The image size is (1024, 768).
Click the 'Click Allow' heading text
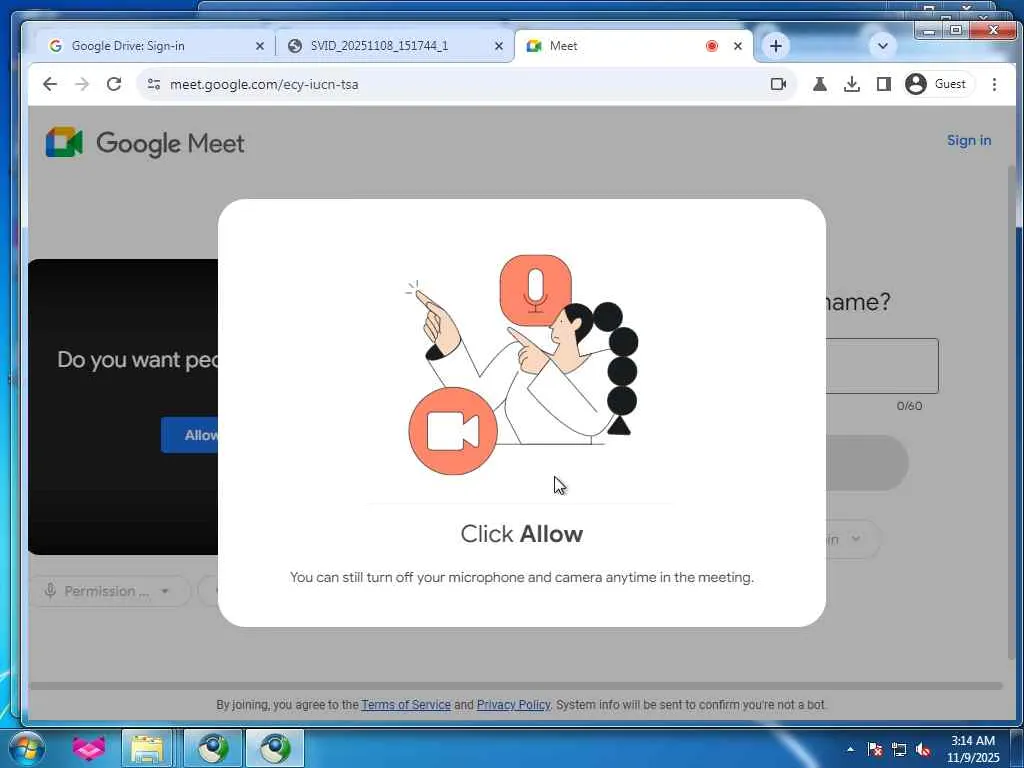522,534
